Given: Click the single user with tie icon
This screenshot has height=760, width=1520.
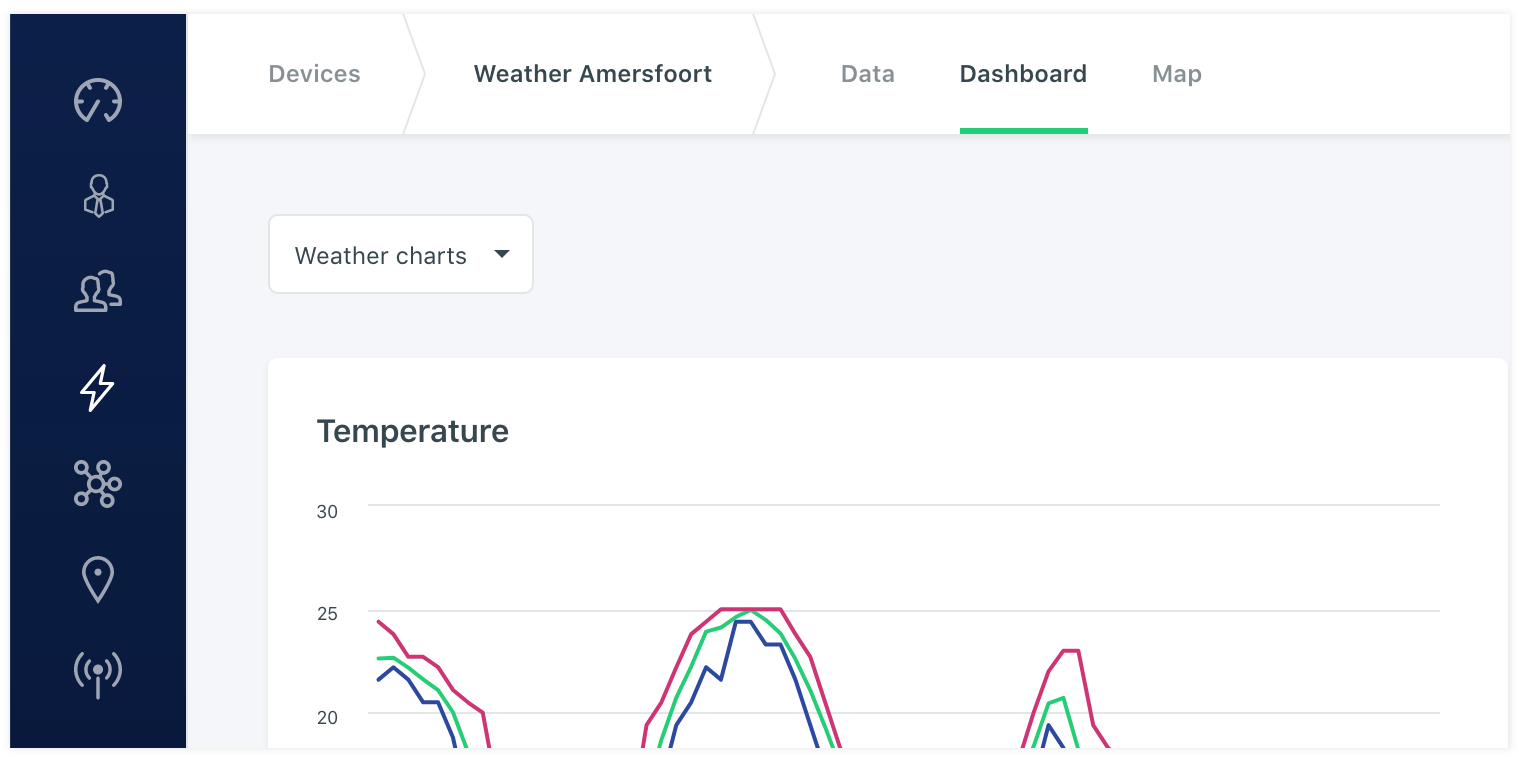Looking at the screenshot, I should [x=98, y=196].
